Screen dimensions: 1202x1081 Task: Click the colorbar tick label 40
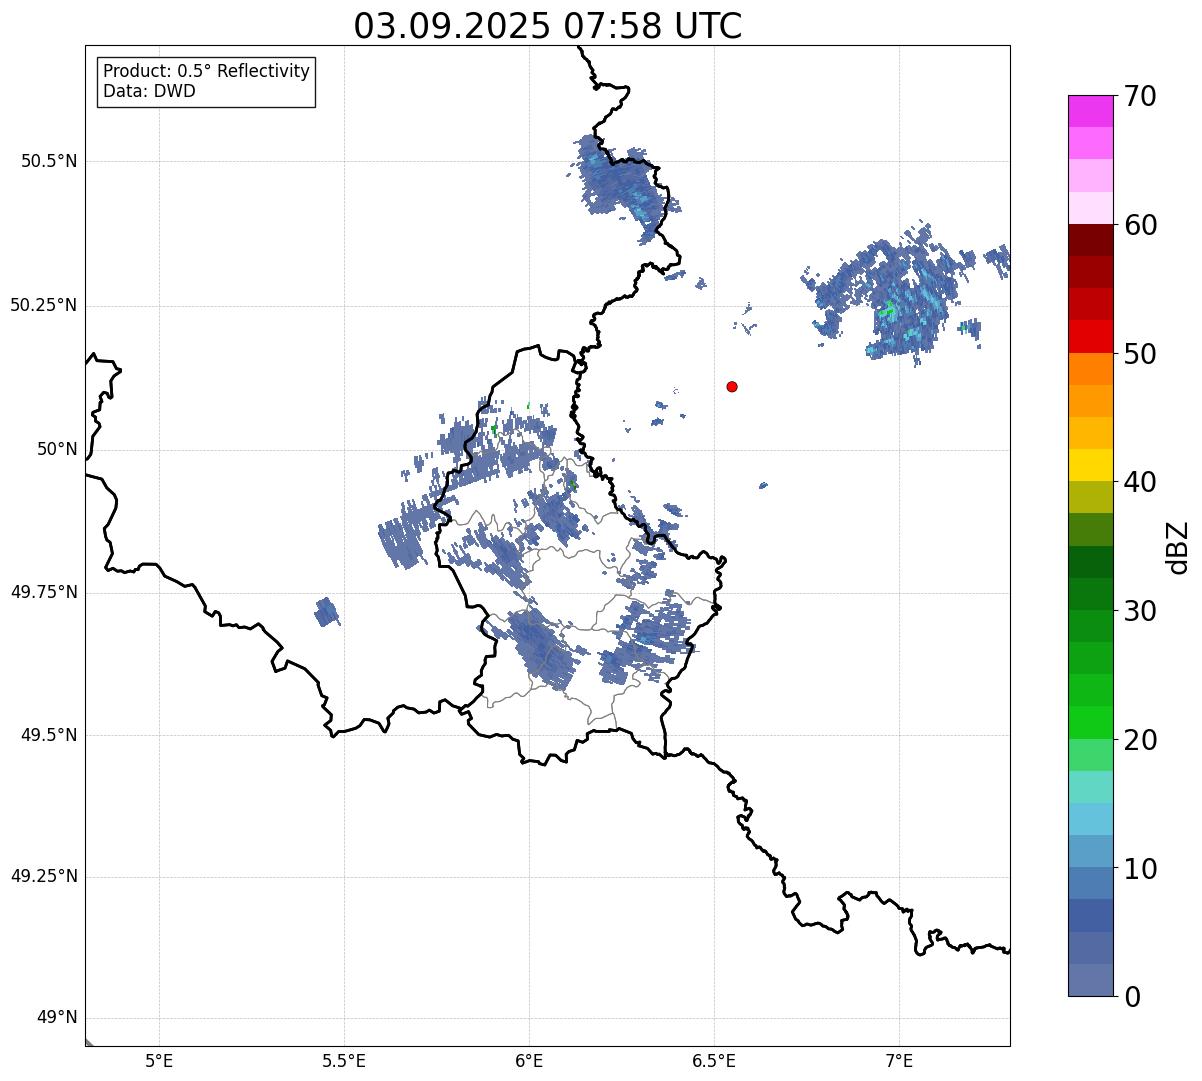[x=1139, y=482]
